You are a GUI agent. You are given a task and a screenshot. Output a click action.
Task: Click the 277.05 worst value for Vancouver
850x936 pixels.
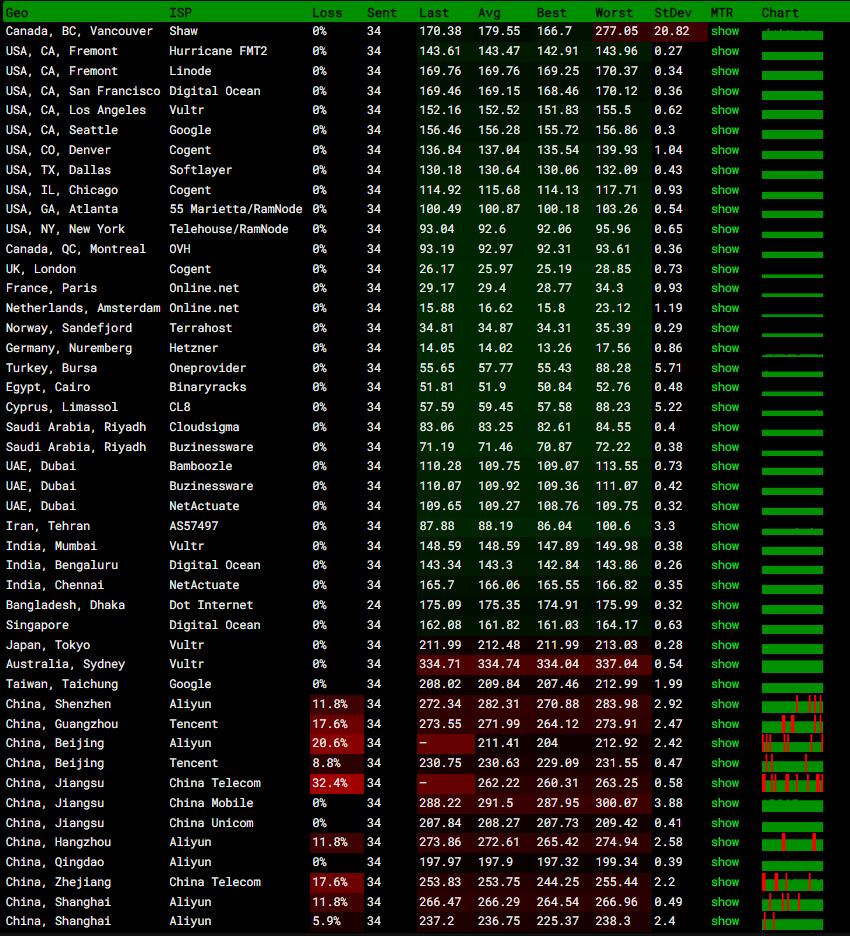pyautogui.click(x=617, y=31)
